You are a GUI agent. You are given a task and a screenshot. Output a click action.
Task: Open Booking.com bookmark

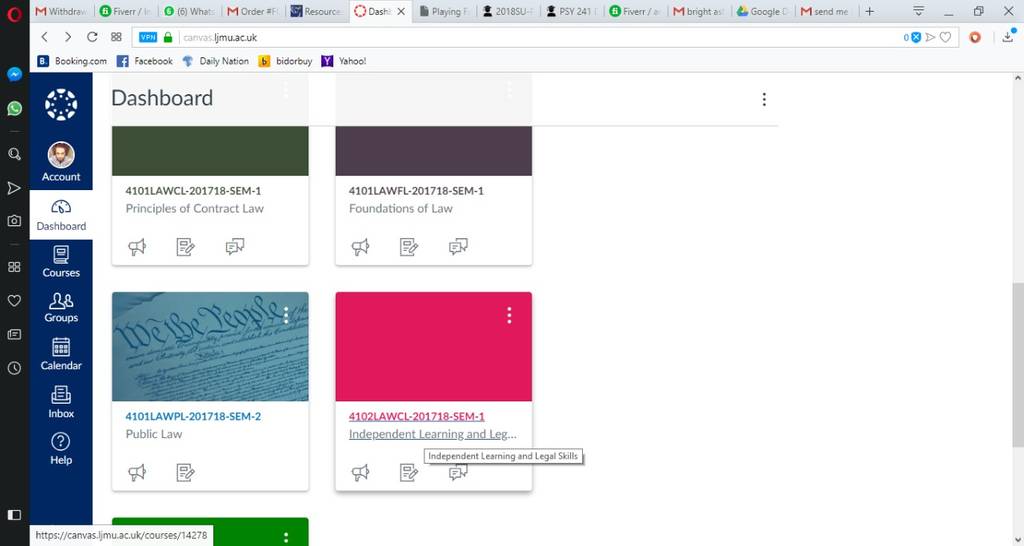click(72, 61)
